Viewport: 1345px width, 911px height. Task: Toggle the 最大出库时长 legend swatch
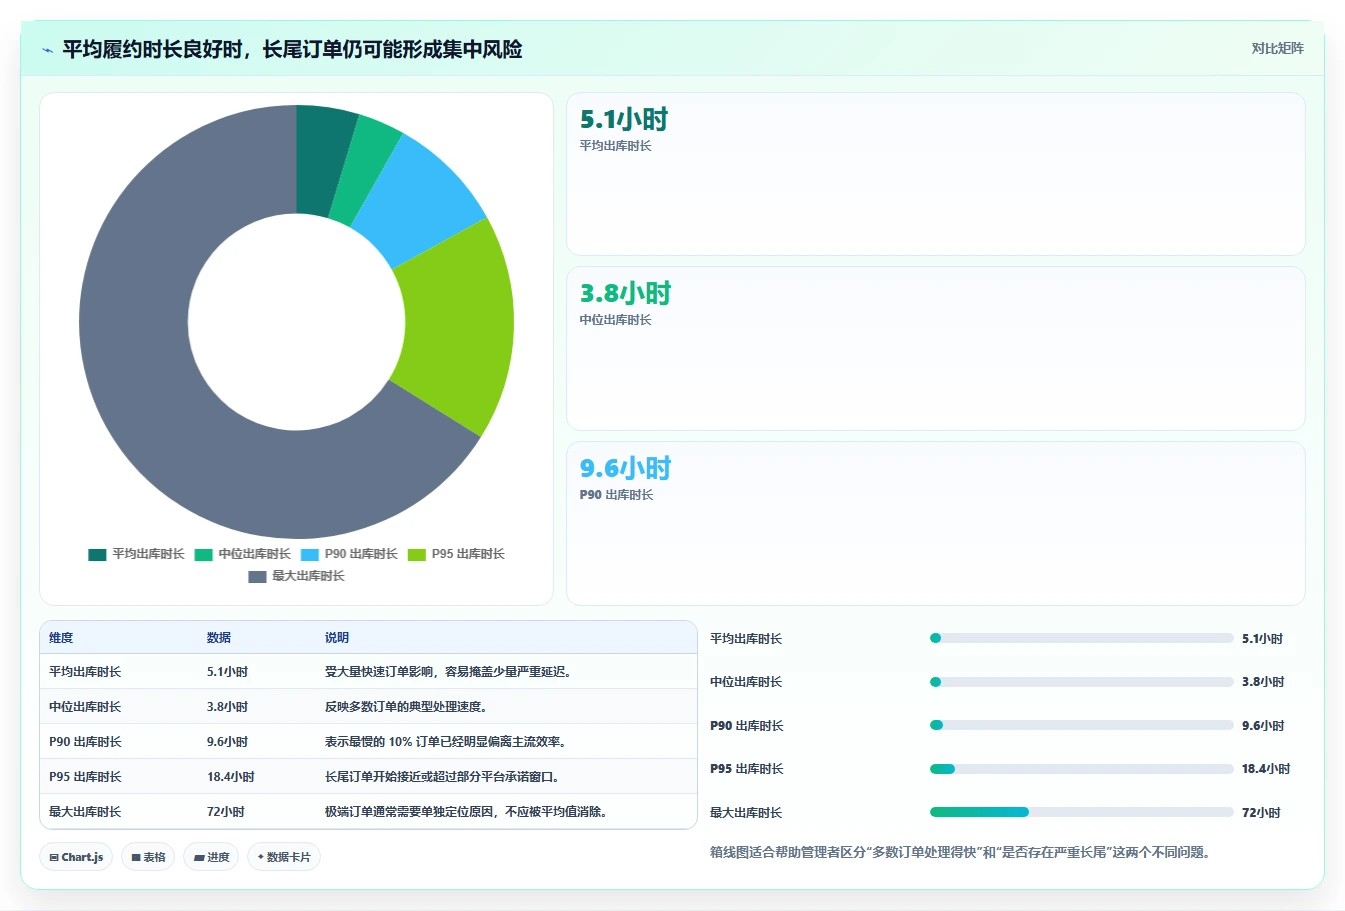pos(257,576)
